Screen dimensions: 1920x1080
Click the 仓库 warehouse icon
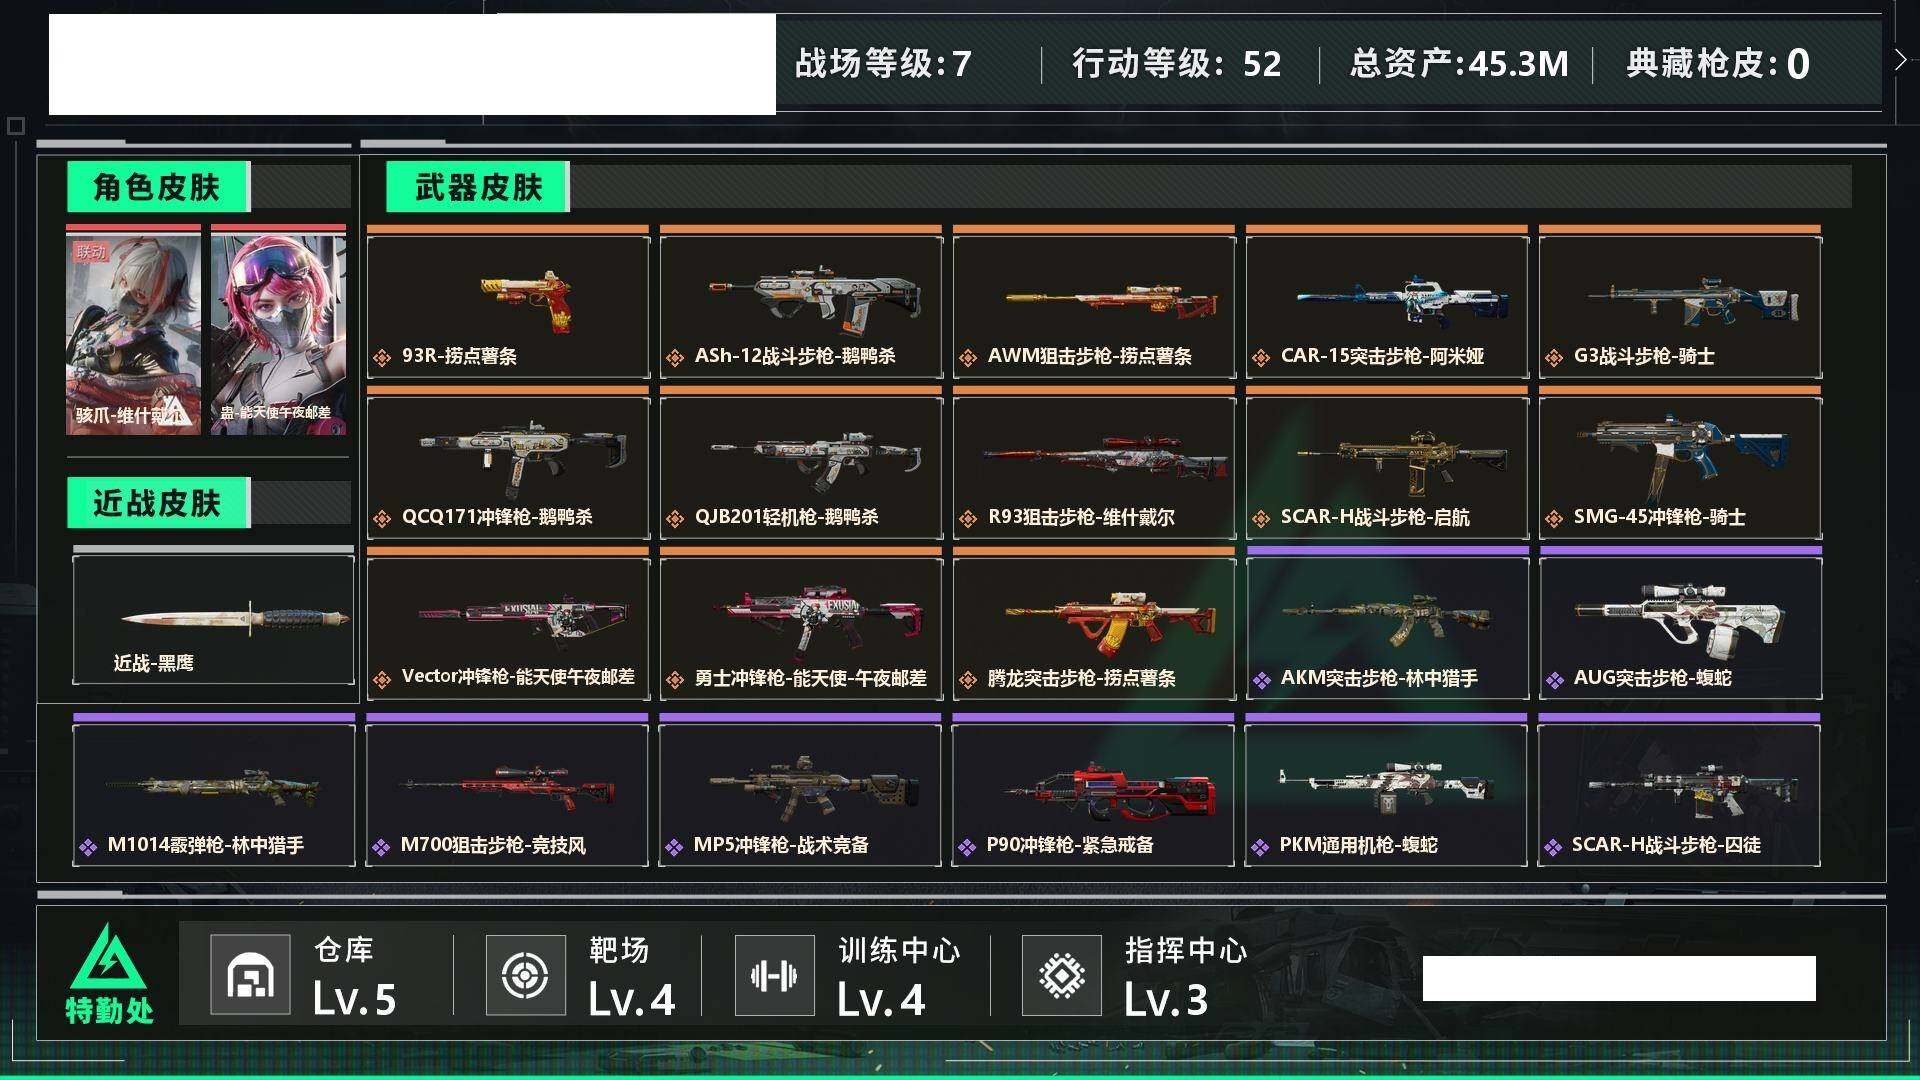tap(250, 975)
